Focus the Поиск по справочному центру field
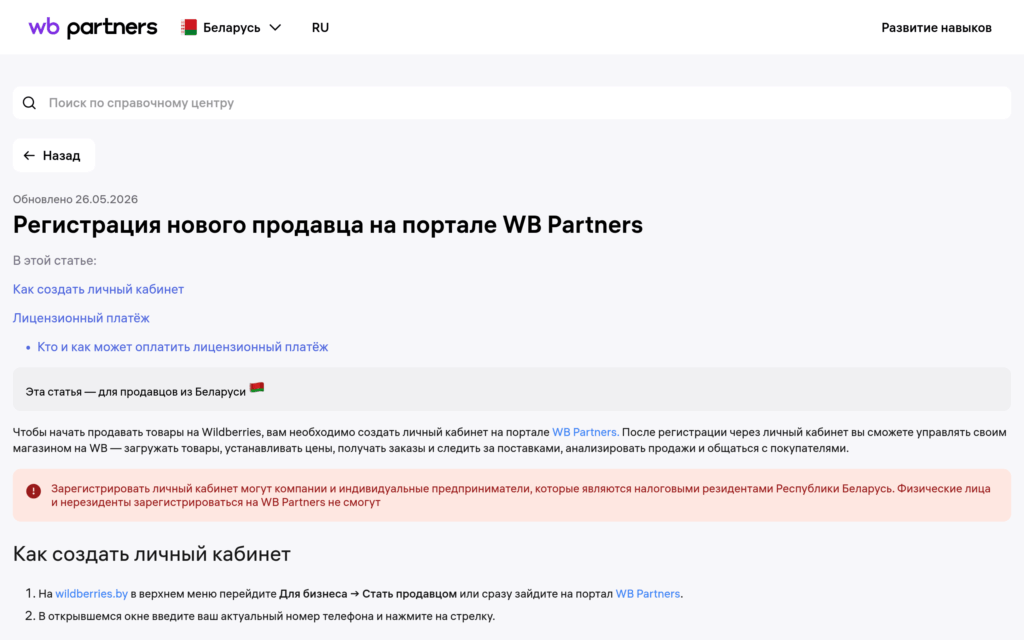The width and height of the screenshot is (1024, 640). pos(511,103)
